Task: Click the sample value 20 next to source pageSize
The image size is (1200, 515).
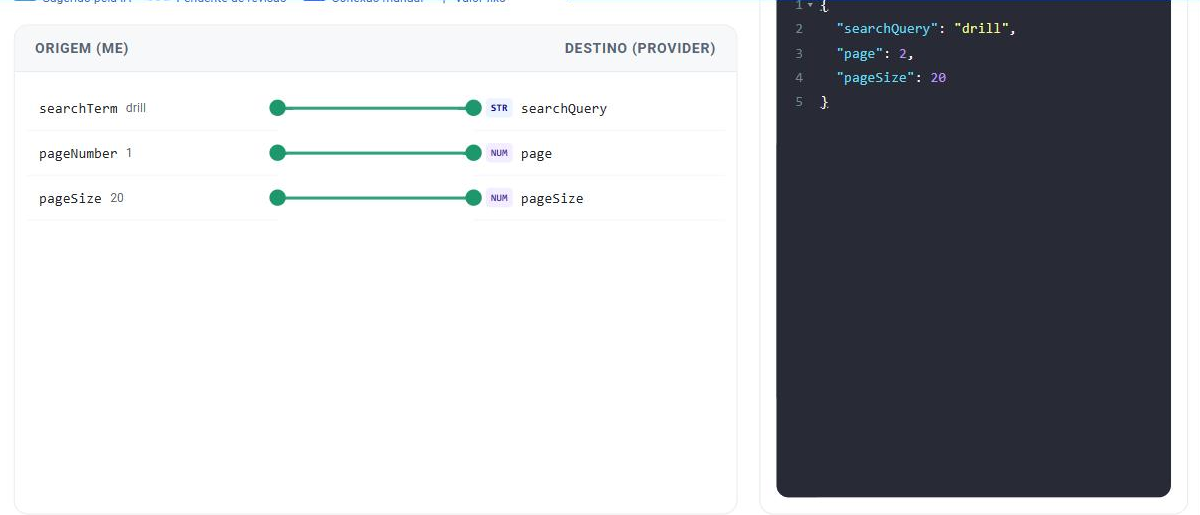Action: (x=117, y=198)
